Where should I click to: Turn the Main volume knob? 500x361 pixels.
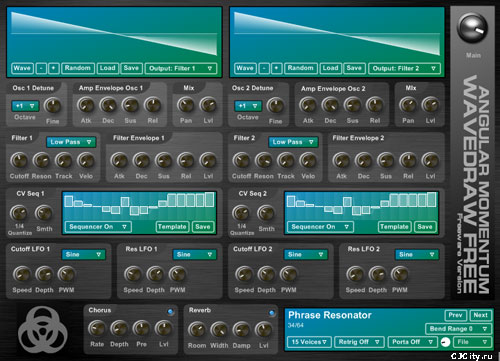[473, 28]
